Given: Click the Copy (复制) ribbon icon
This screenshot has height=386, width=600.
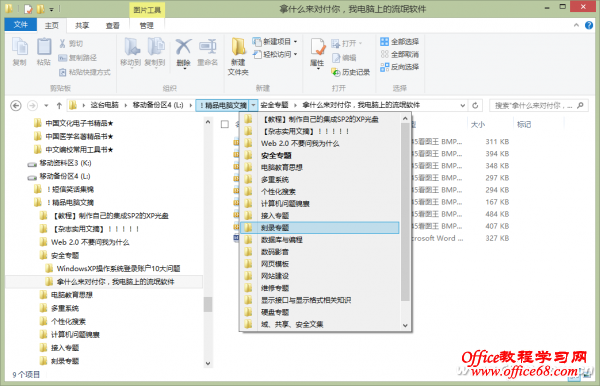Looking at the screenshot, I should click(x=20, y=51).
